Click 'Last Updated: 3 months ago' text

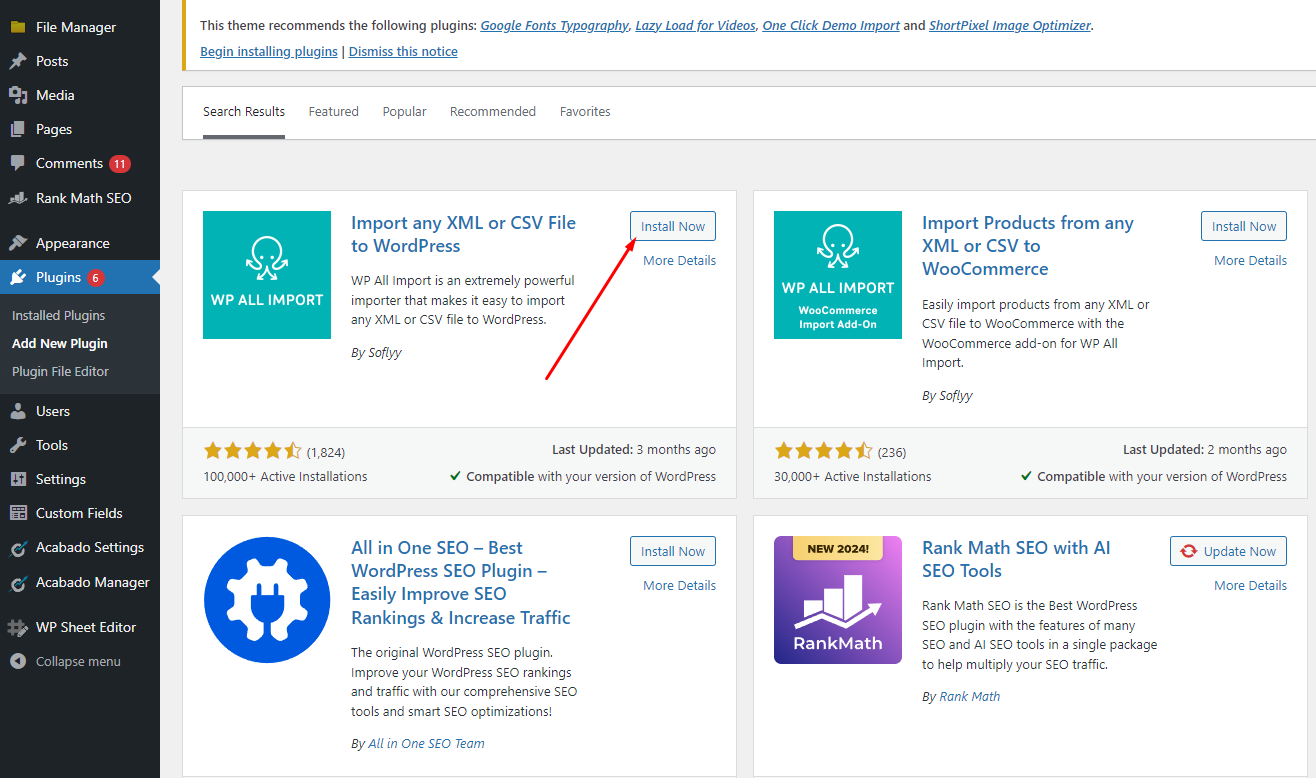point(634,450)
